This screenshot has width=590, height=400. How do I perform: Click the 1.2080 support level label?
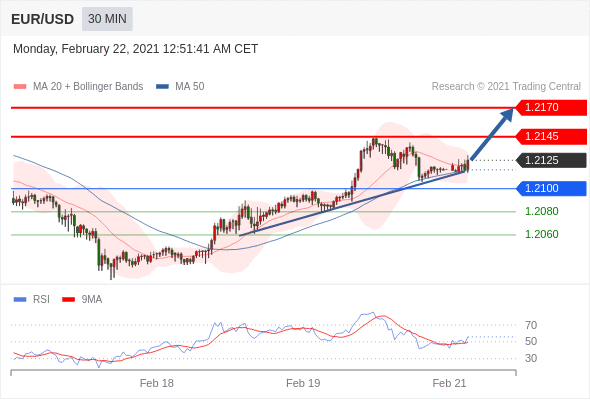pos(541,211)
